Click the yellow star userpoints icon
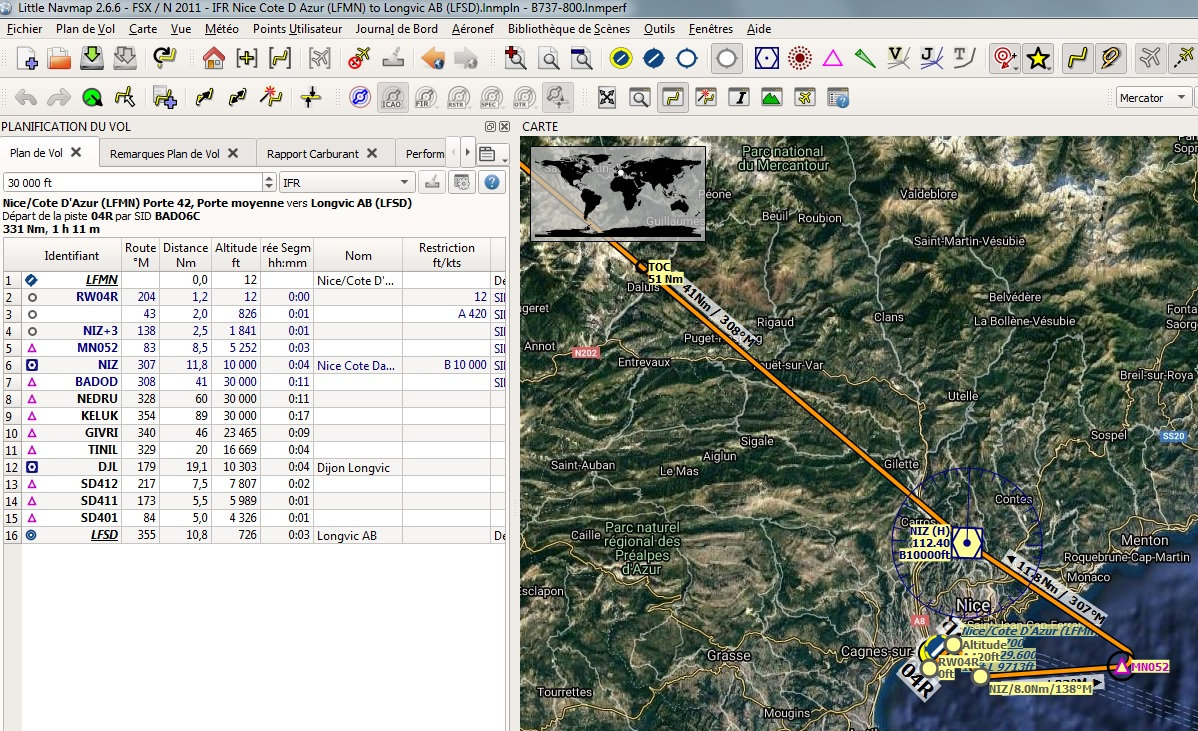 click(x=1038, y=59)
